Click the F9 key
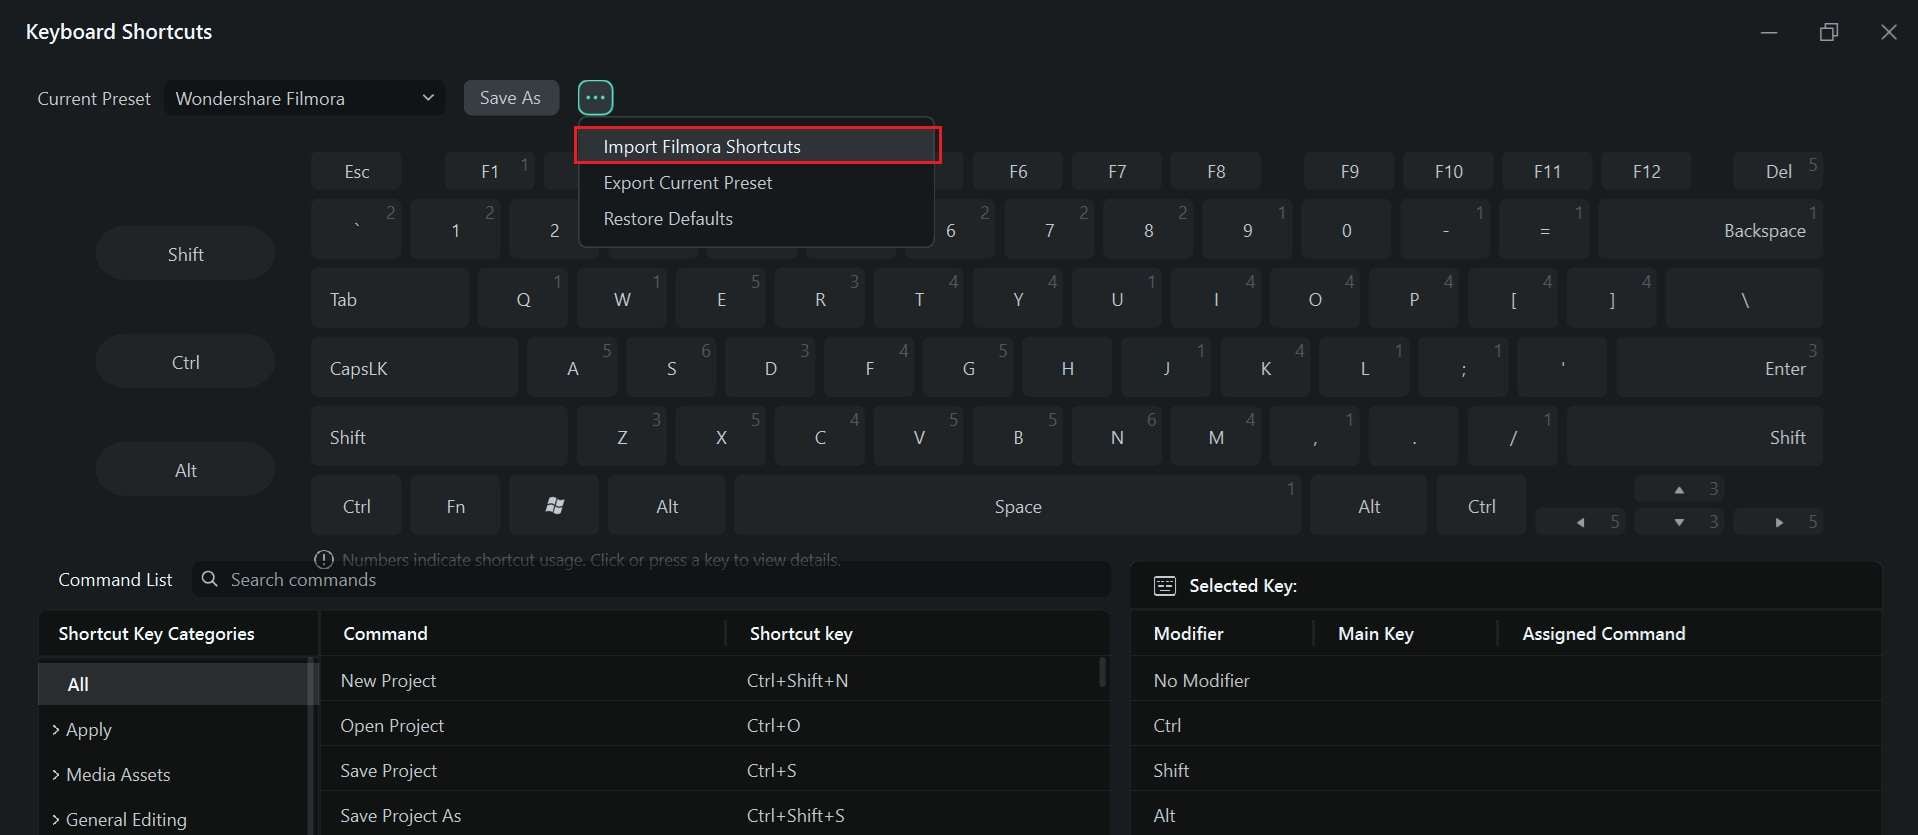1918x835 pixels. (1349, 171)
